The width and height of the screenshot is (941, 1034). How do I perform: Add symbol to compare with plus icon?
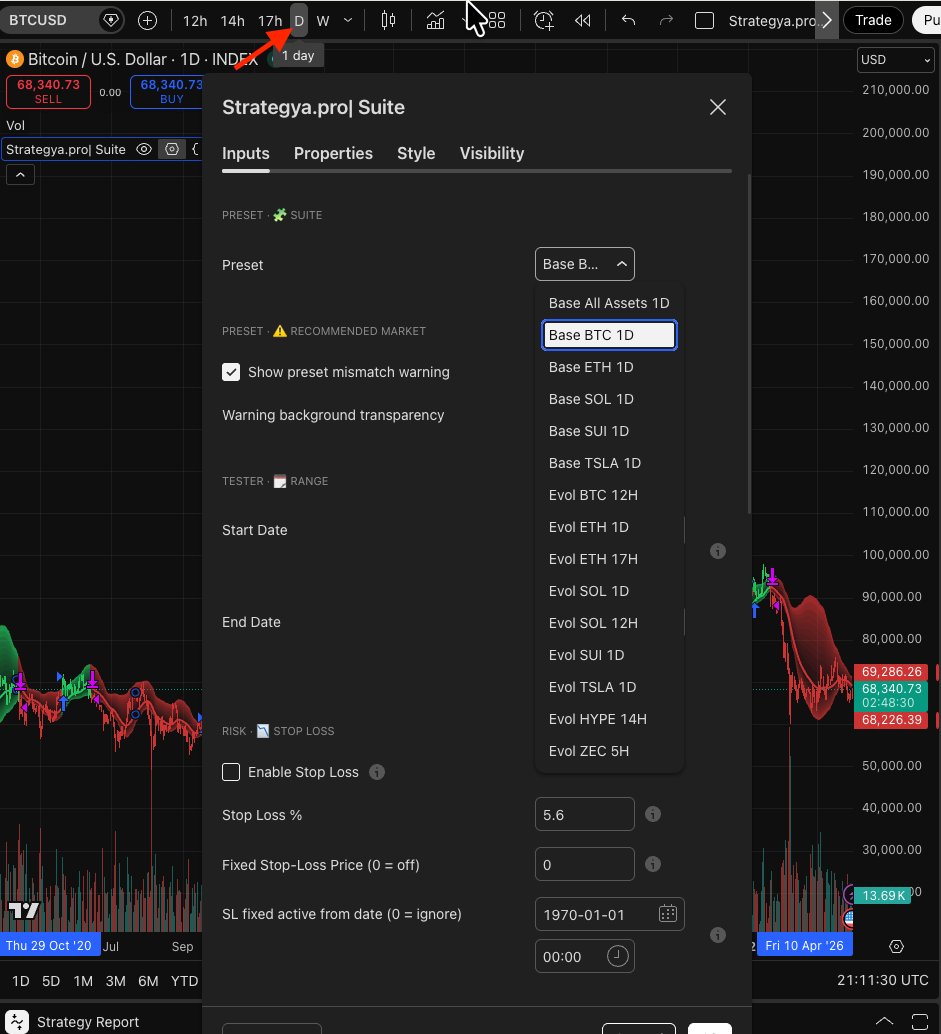coord(147,20)
